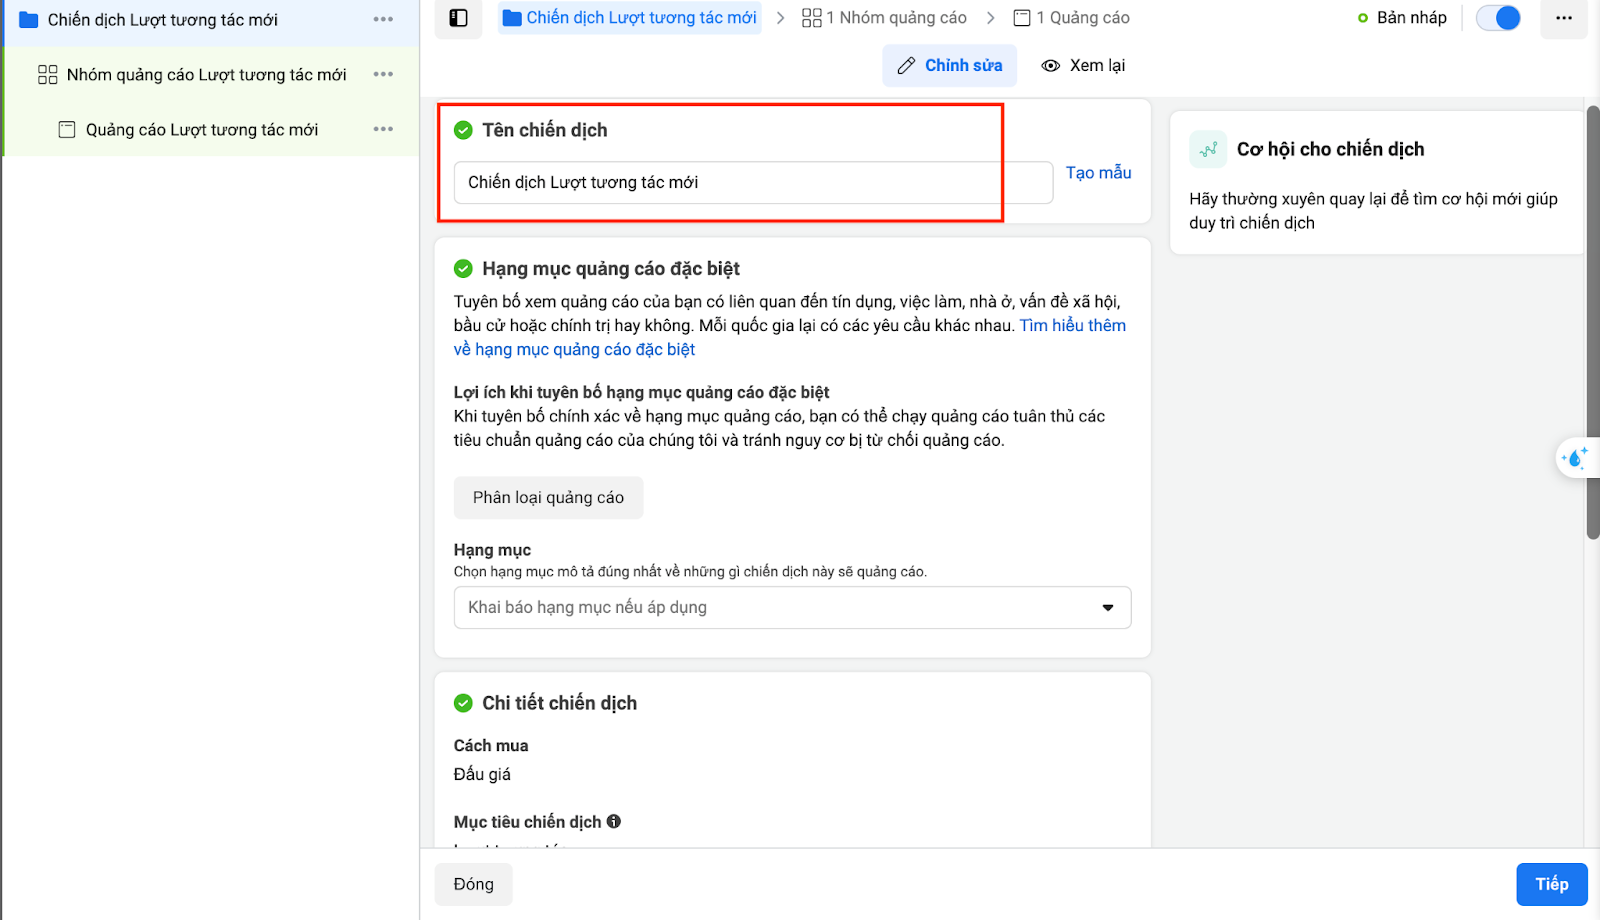Screen dimensions: 1600x920
Task: Select Nhóm quảng cáo Lượt tương tác mới in tree
Action: (206, 75)
